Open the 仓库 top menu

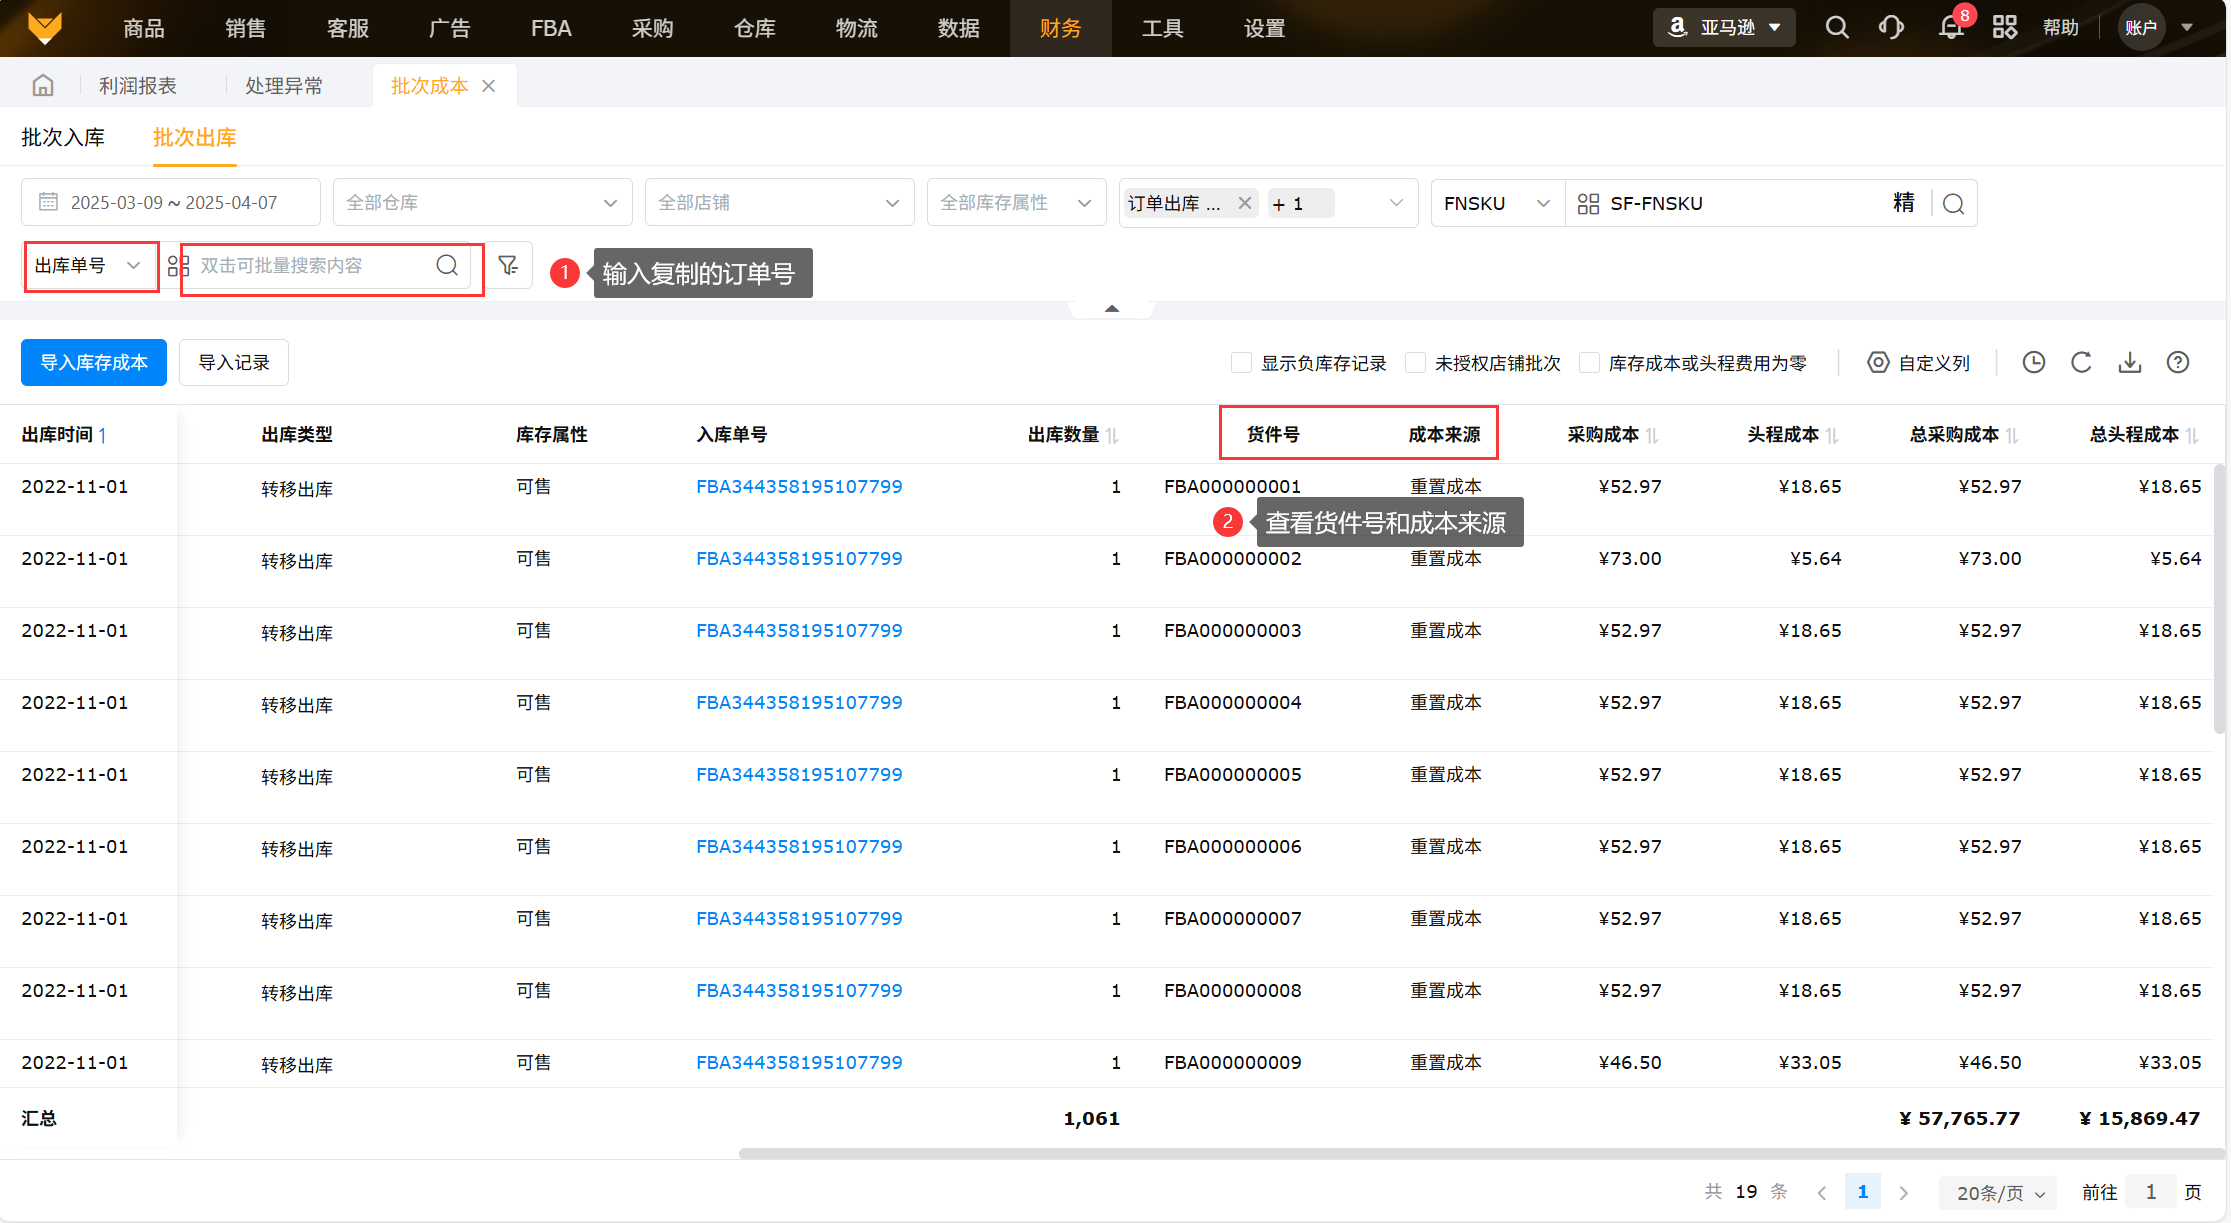[754, 28]
